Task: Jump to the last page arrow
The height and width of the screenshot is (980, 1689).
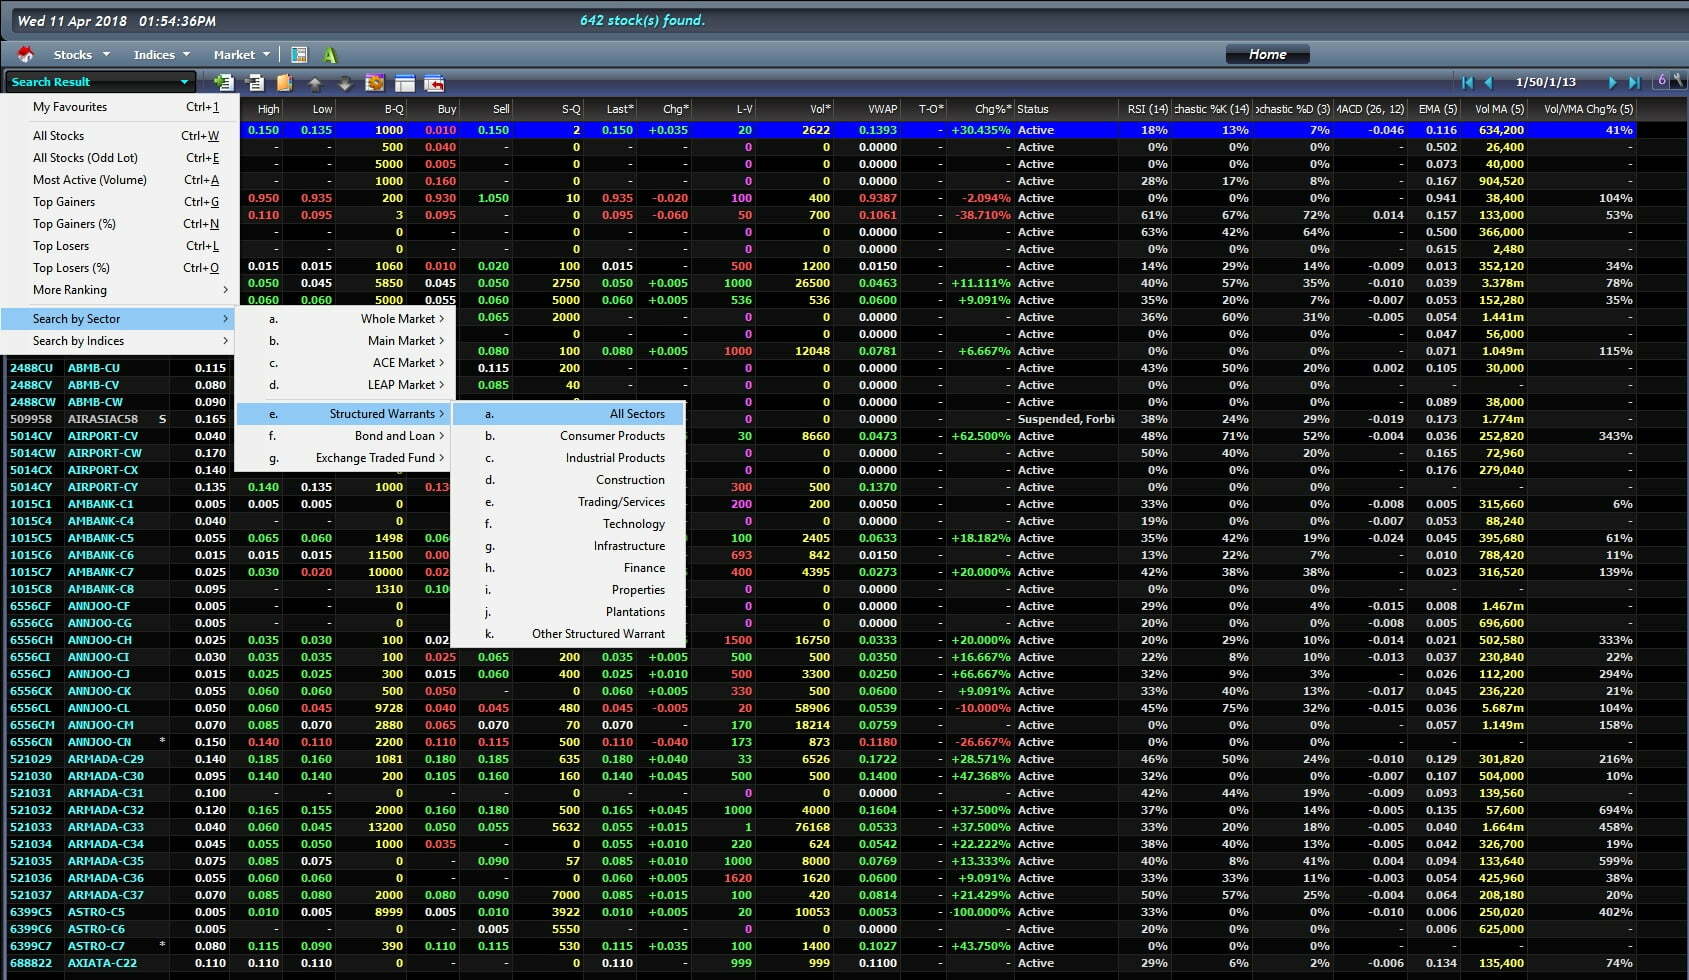Action: [1634, 82]
